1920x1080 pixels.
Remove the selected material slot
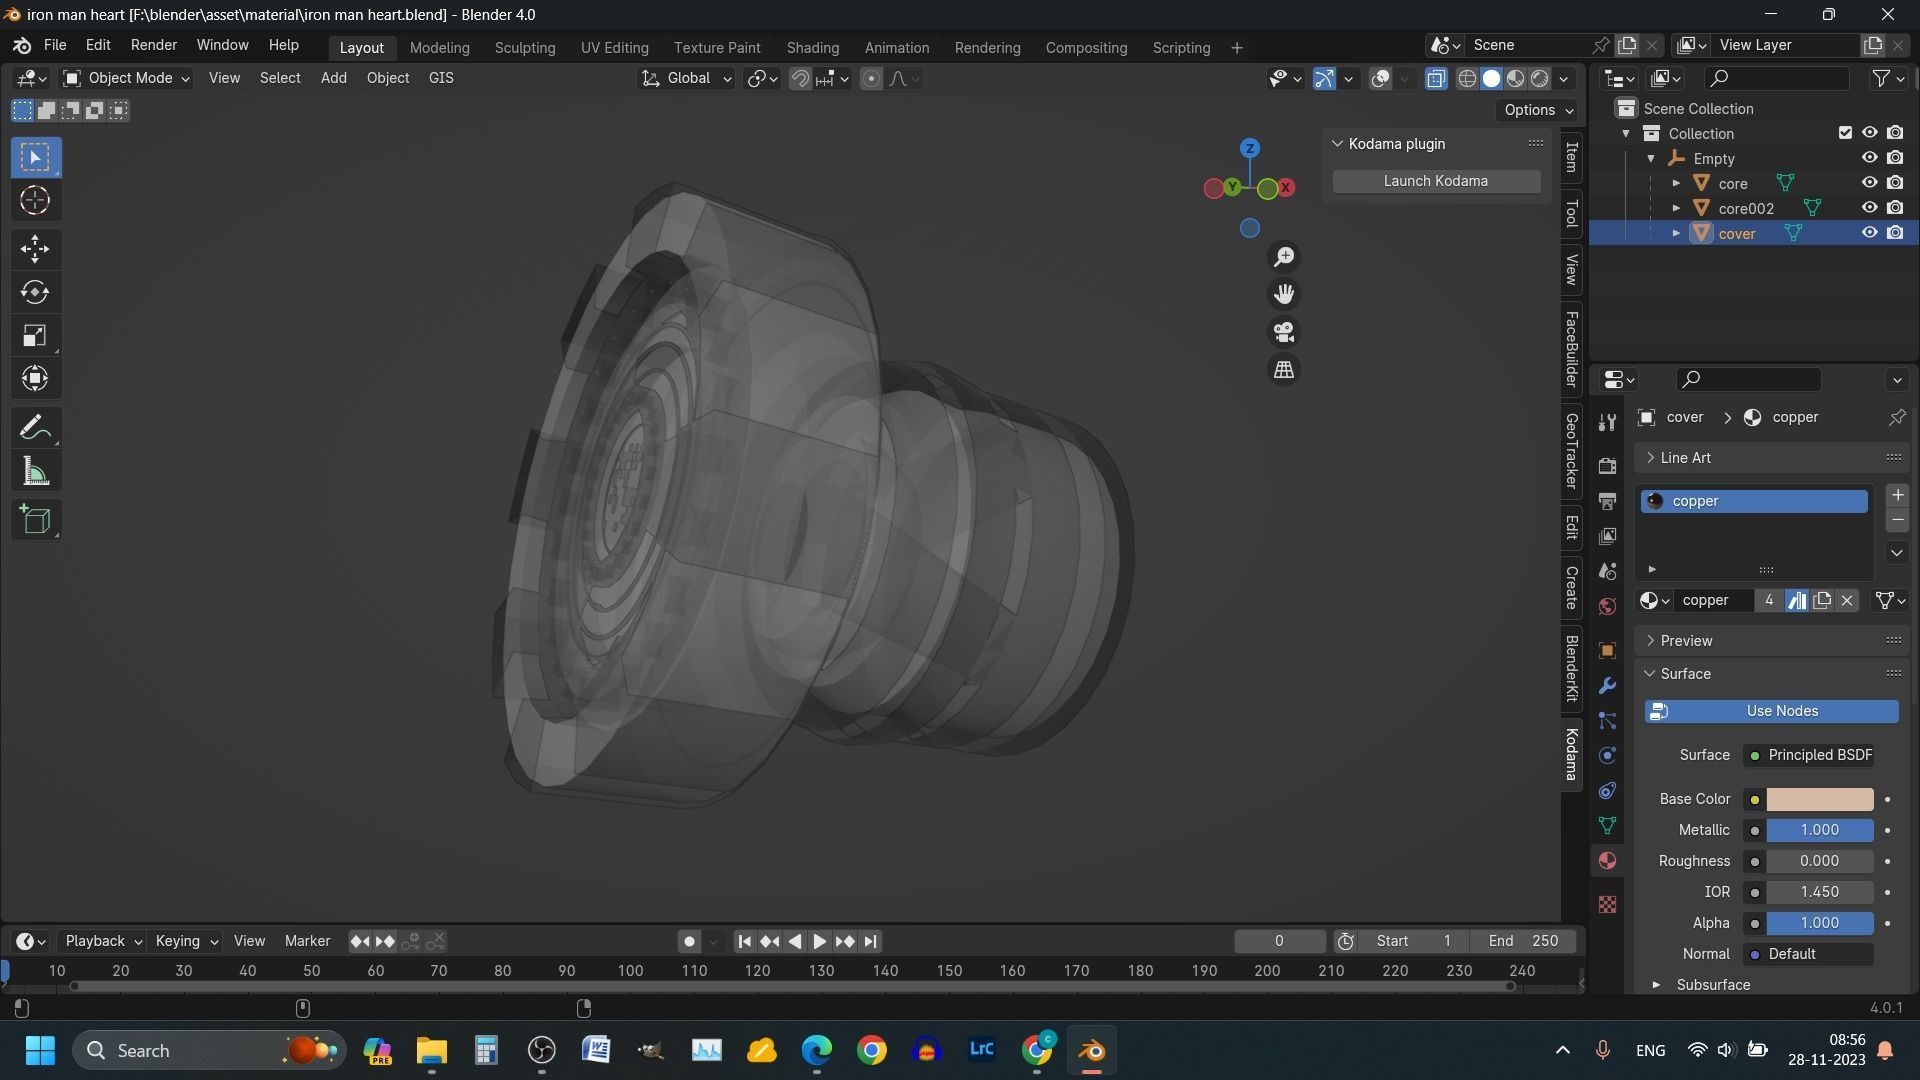[x=1897, y=520]
